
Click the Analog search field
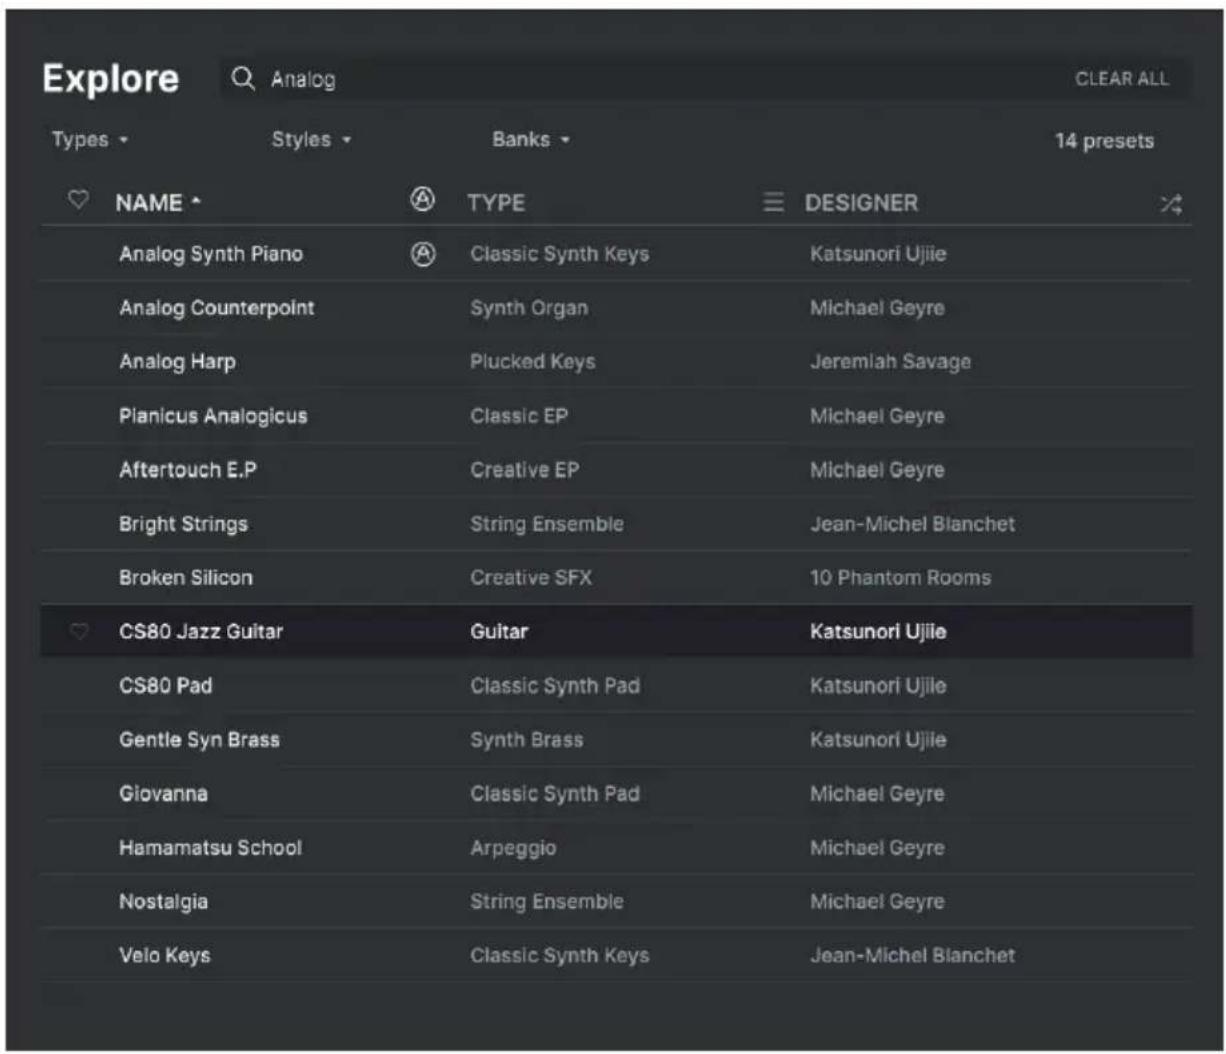click(x=705, y=78)
